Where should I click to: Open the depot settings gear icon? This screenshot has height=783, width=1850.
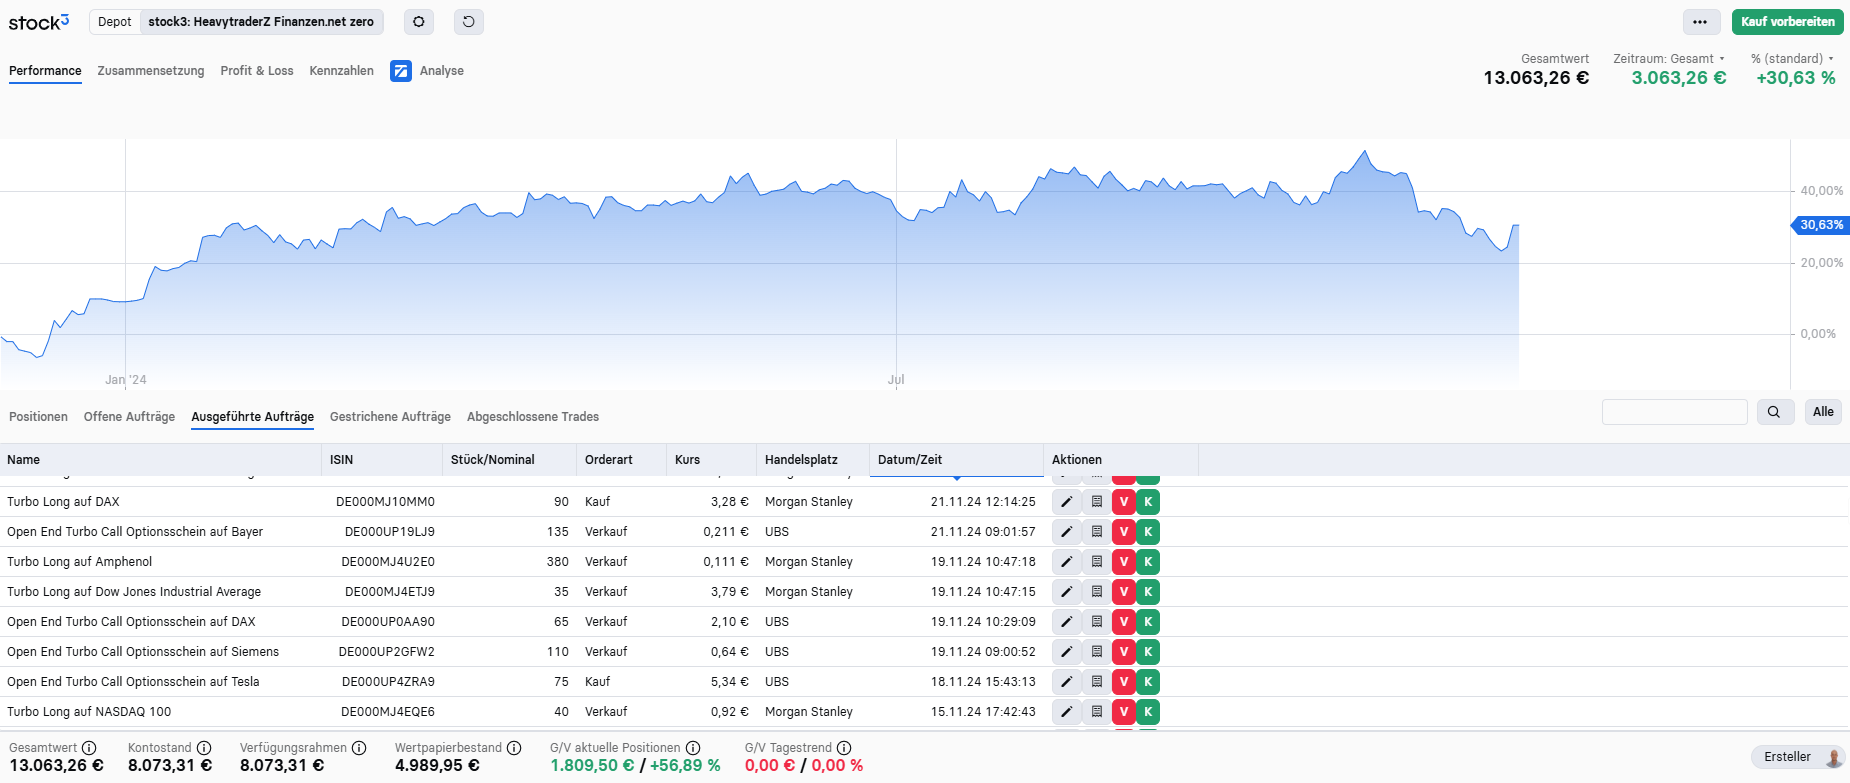[419, 22]
